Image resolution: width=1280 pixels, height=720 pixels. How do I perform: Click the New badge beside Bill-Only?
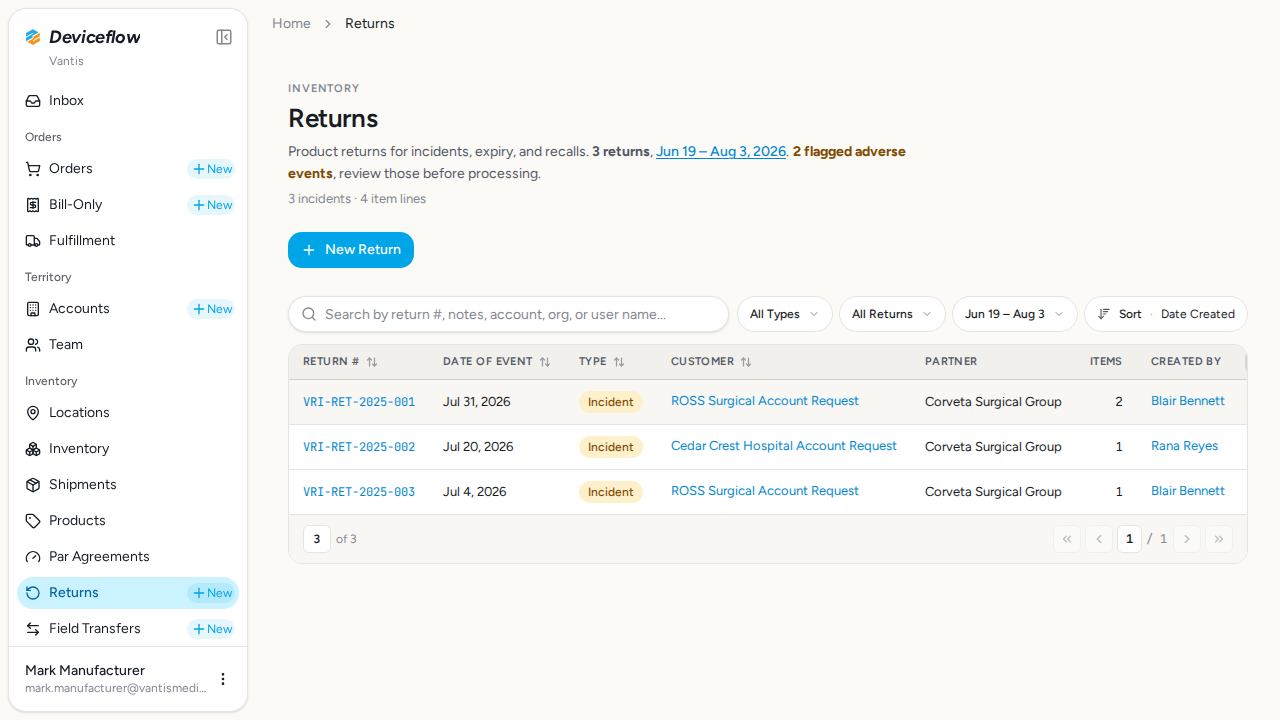coord(212,205)
